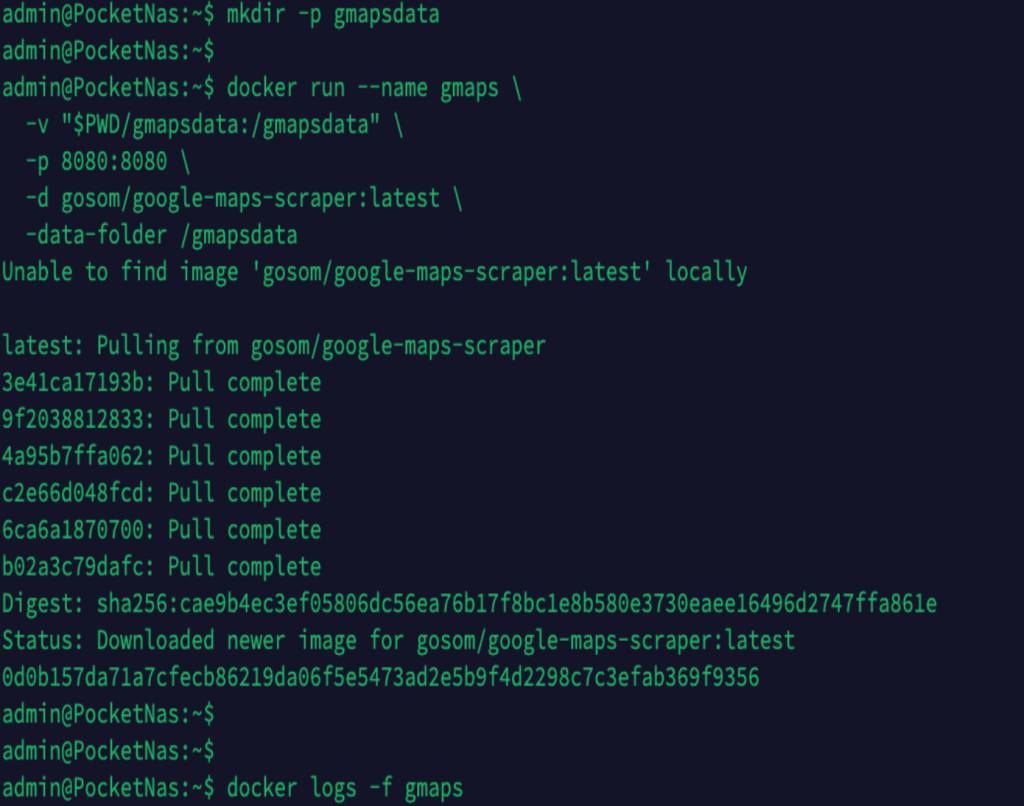Screen dimensions: 1024x806
Task: Click the '4a95b7ffa062: Pull complete' line
Action: coord(161,456)
